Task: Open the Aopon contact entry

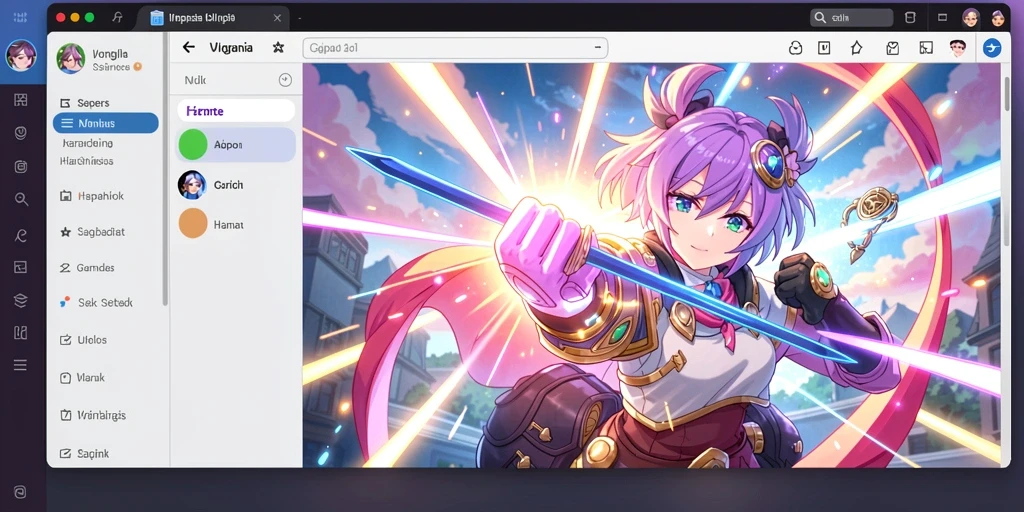Action: [235, 144]
